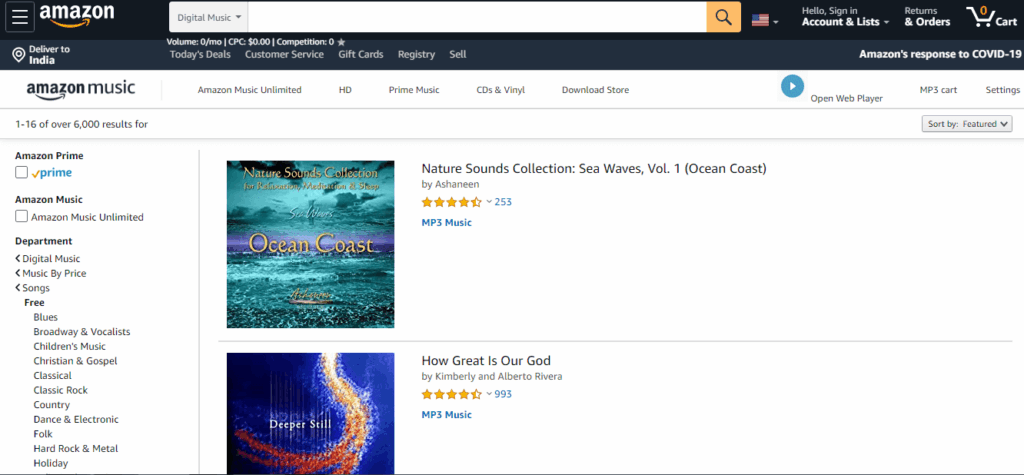This screenshot has width=1024, height=475.
Task: Click the Amazon logo
Action: point(77,17)
